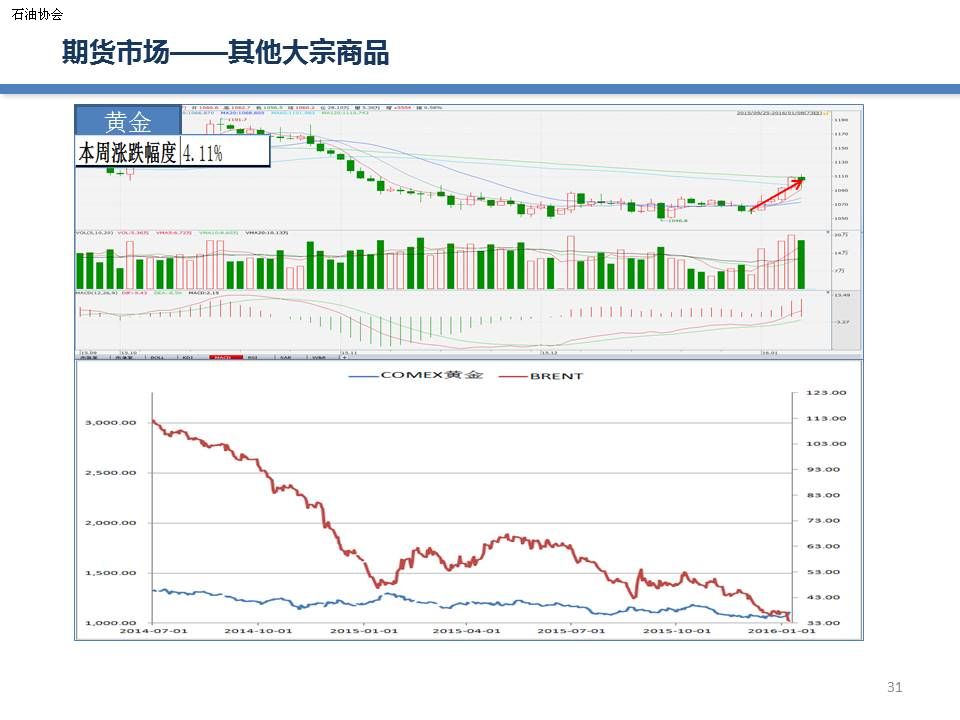Click the page number 31
Viewport: 960px width, 720px height.
pos(894,687)
